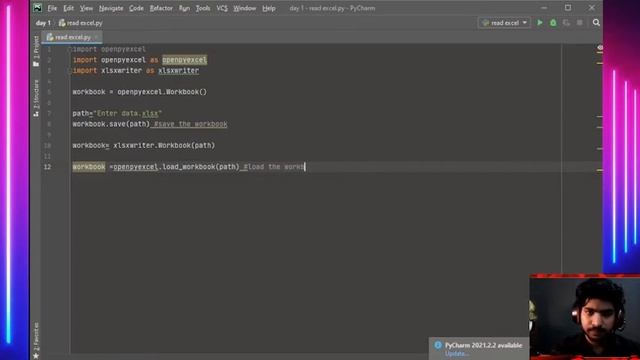The image size is (640, 360).
Task: Click openpyexcel.Workbook() on line 5
Action: [162, 92]
